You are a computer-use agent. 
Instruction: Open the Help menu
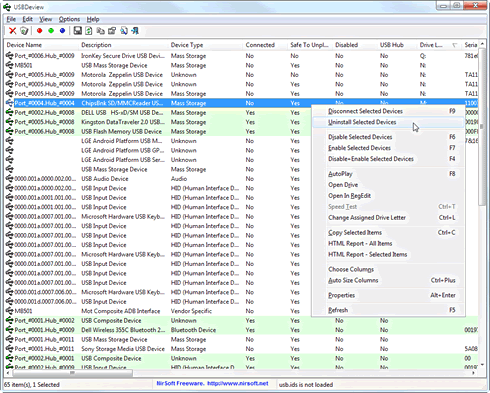(93, 19)
